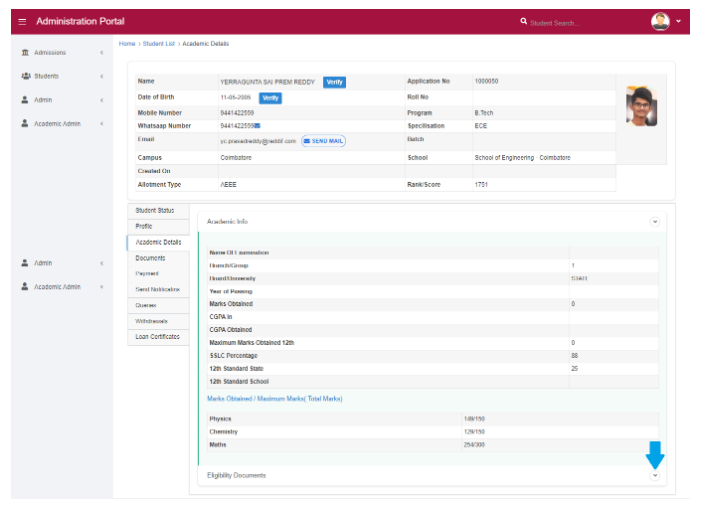Expand the Admissions sidebar submenu arrow

pyautogui.click(x=101, y=52)
